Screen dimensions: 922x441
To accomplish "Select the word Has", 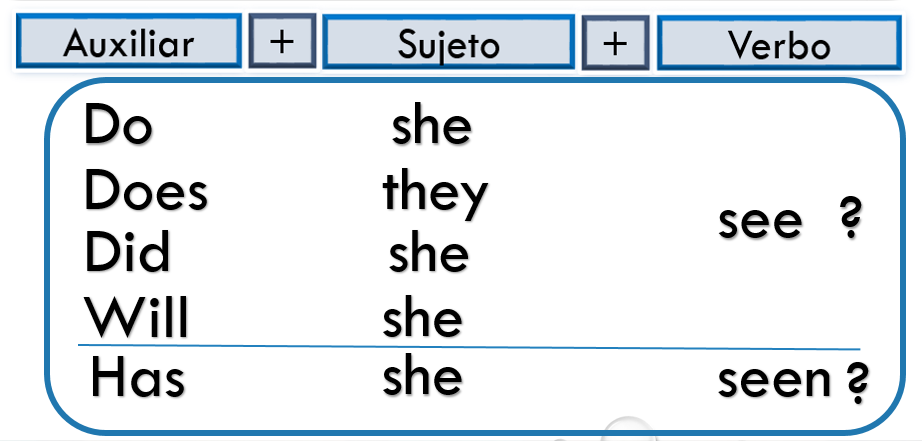I will 138,375.
